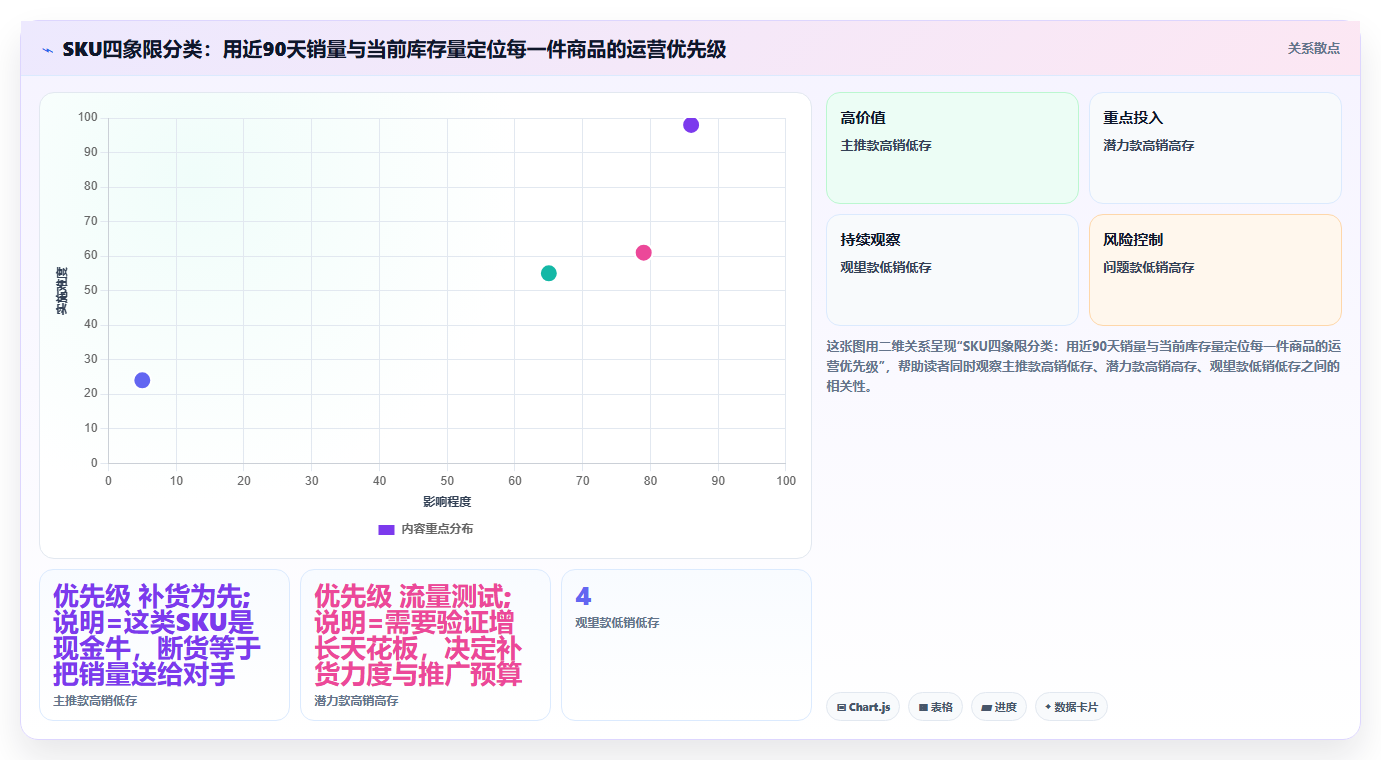Screen dimensions: 1381x760
Task: Click the pink scatter data point
Action: tap(643, 253)
